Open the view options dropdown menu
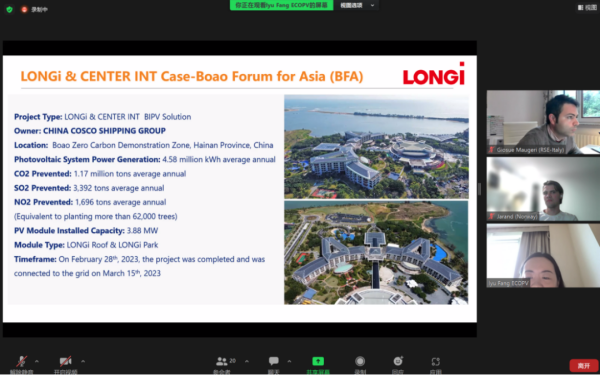 coord(357,5)
